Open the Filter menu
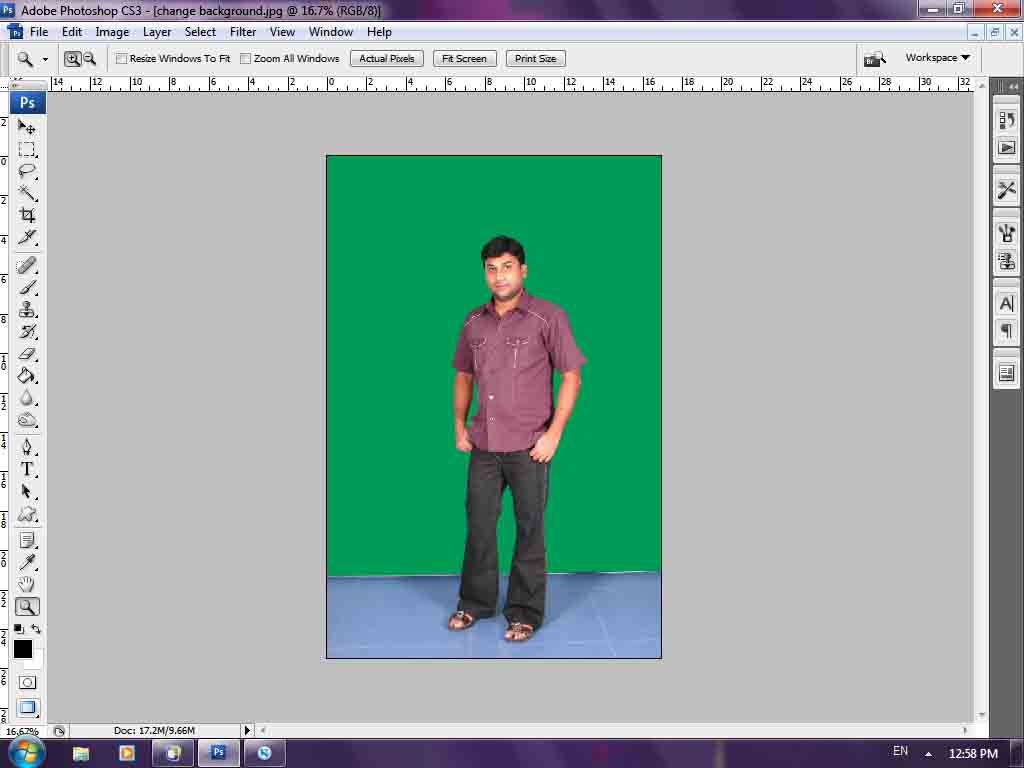 tap(243, 32)
